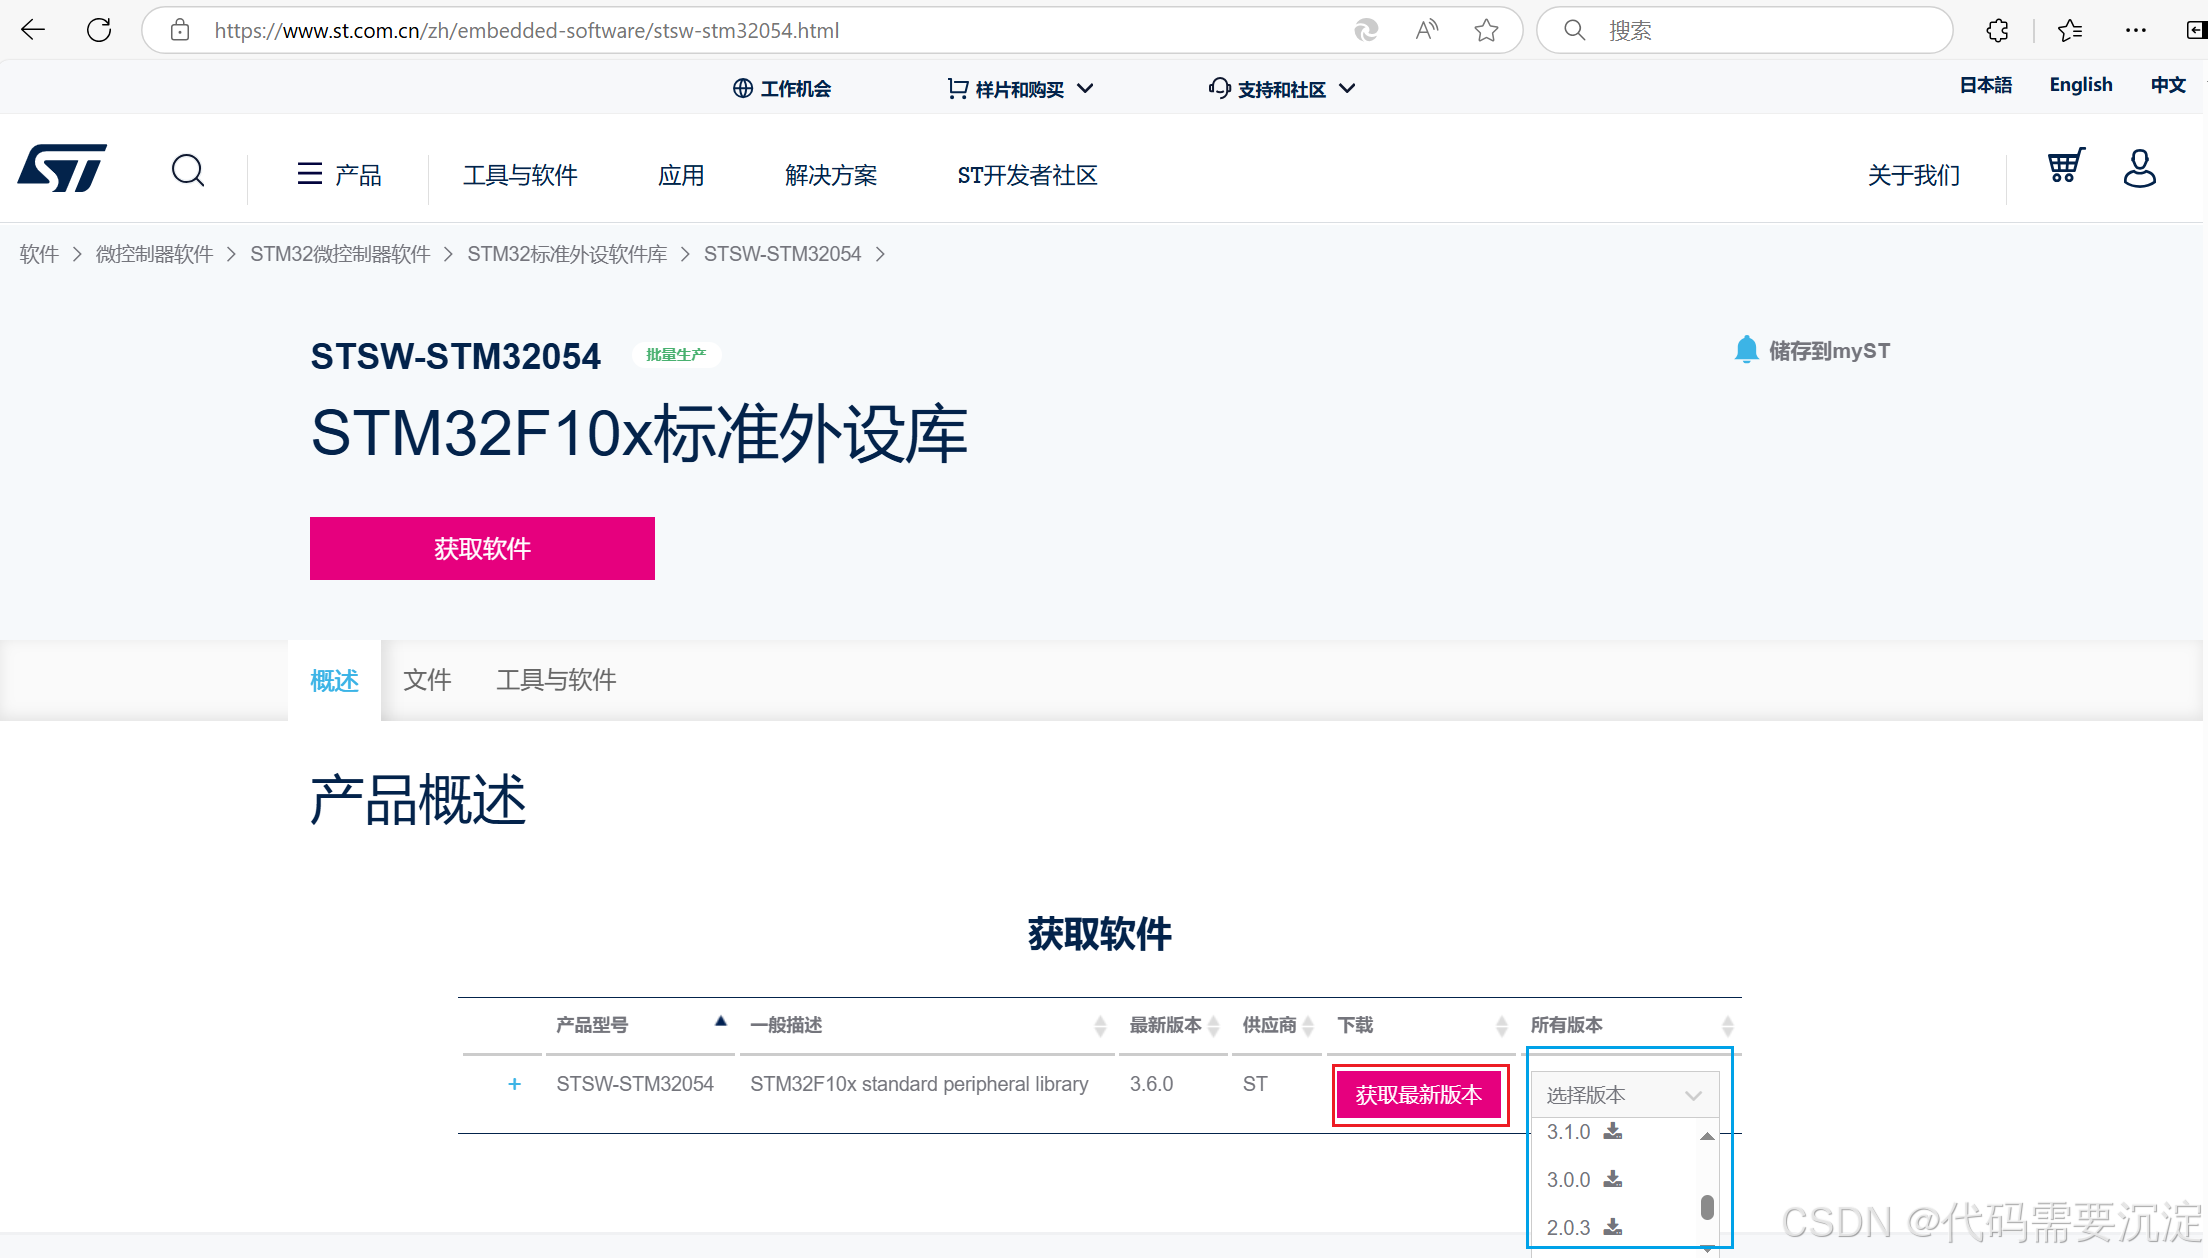Open the site search magnifier icon
Image resolution: width=2208 pixels, height=1258 pixels.
(x=188, y=171)
